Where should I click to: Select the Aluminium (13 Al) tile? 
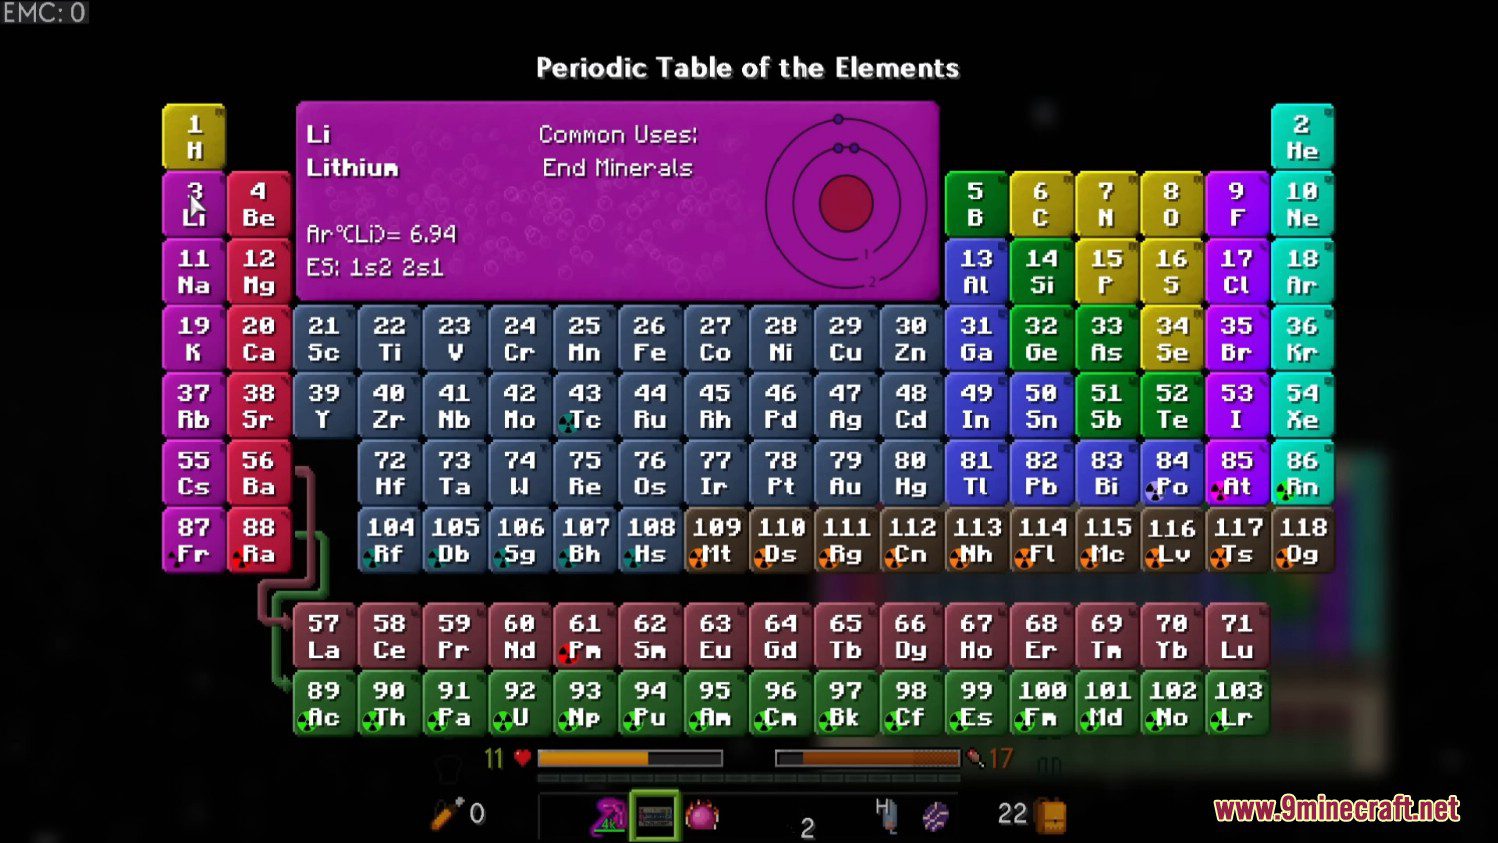(x=976, y=271)
